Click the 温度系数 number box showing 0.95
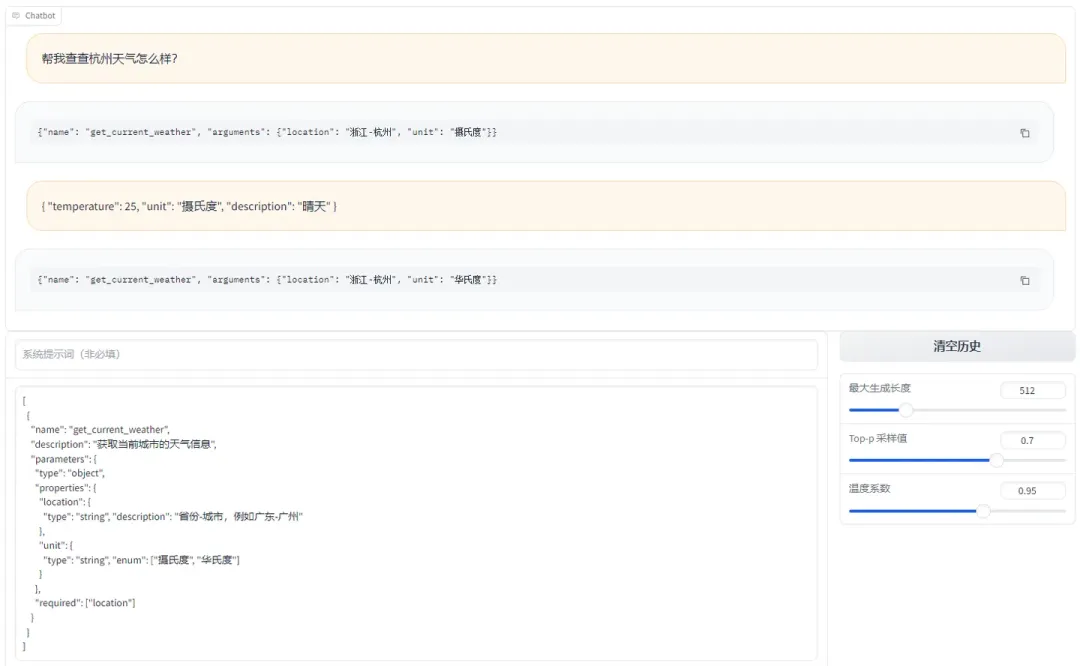Screen dimensions: 1080x666 [1032, 490]
